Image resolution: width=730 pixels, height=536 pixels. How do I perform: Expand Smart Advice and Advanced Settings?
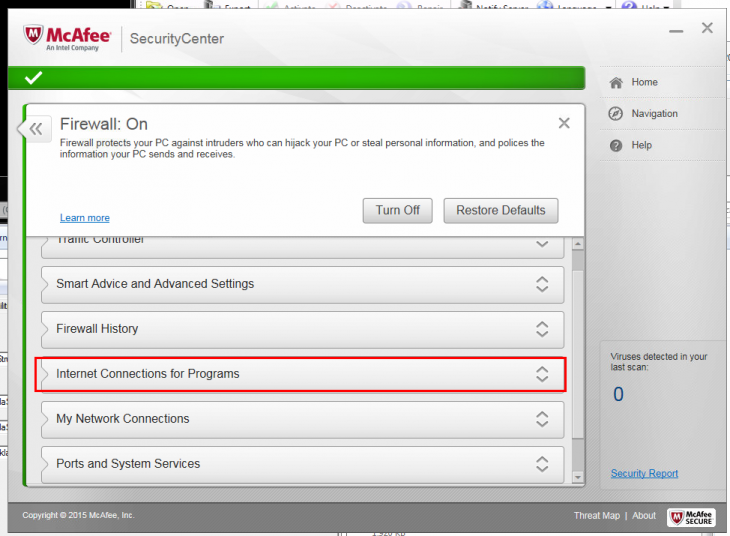point(302,284)
